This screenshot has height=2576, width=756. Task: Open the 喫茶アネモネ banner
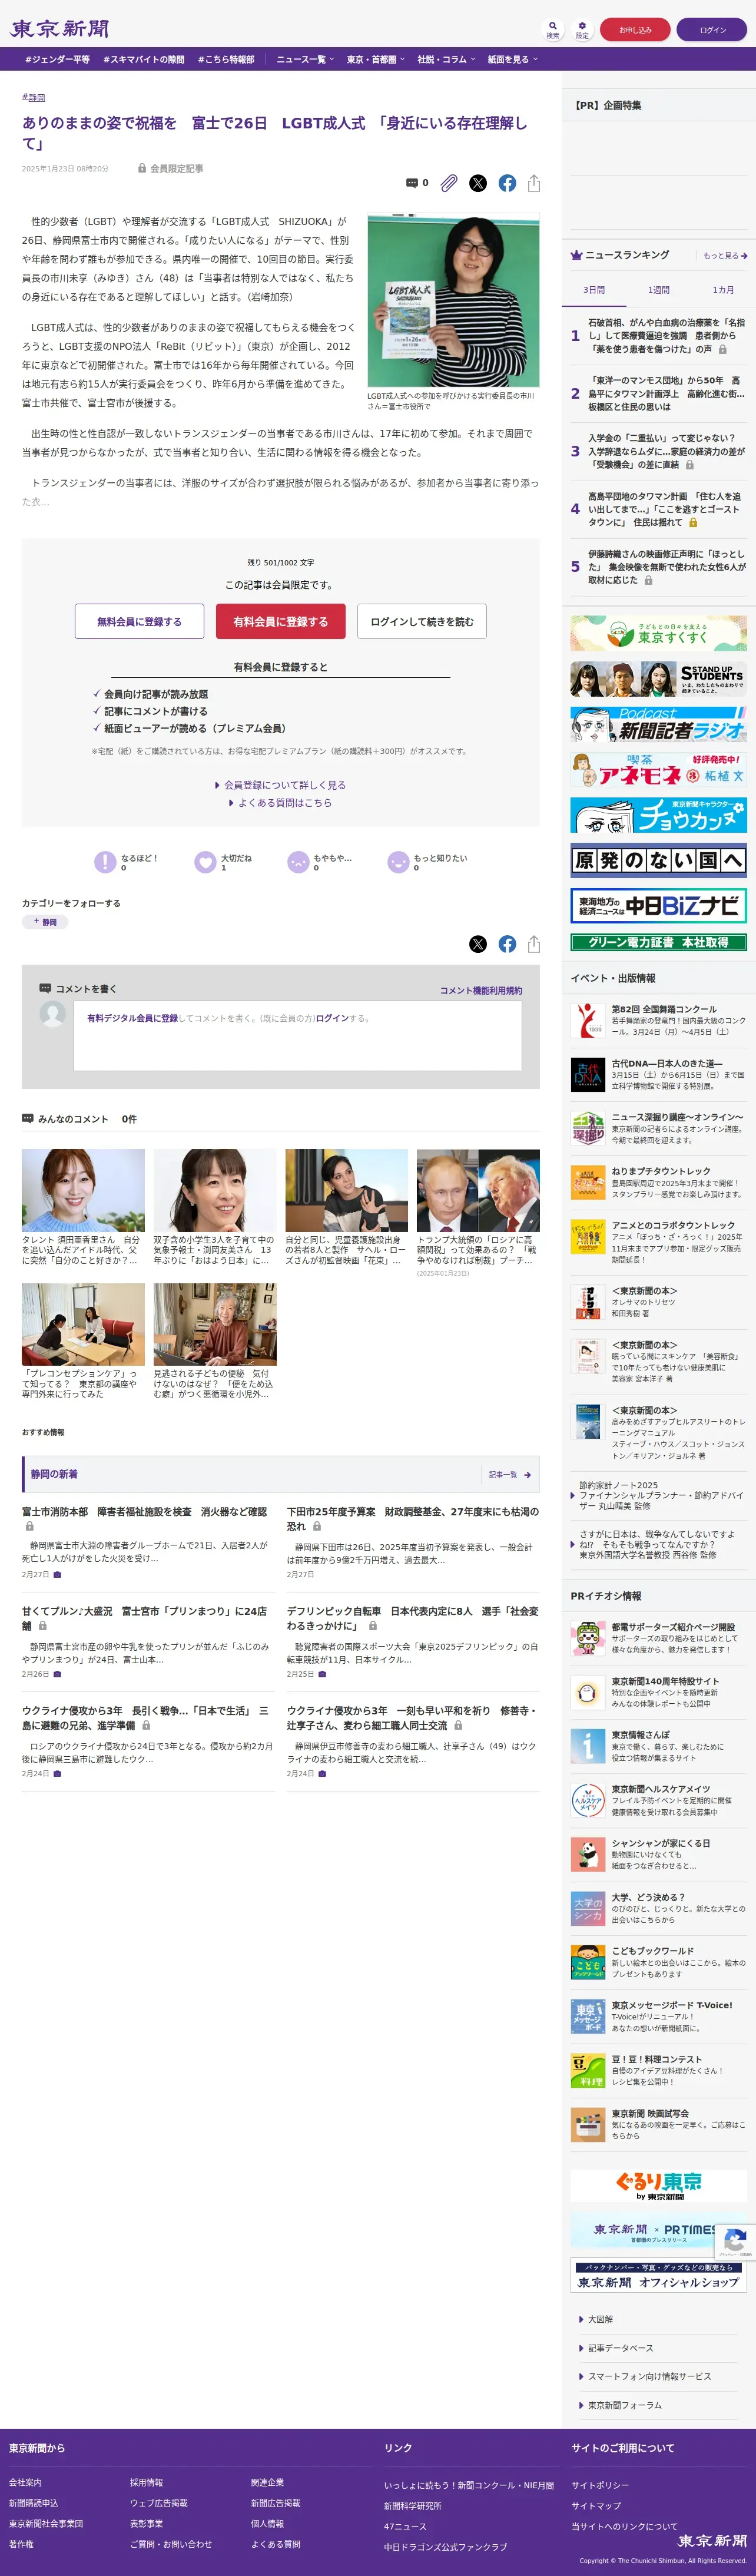tap(658, 770)
